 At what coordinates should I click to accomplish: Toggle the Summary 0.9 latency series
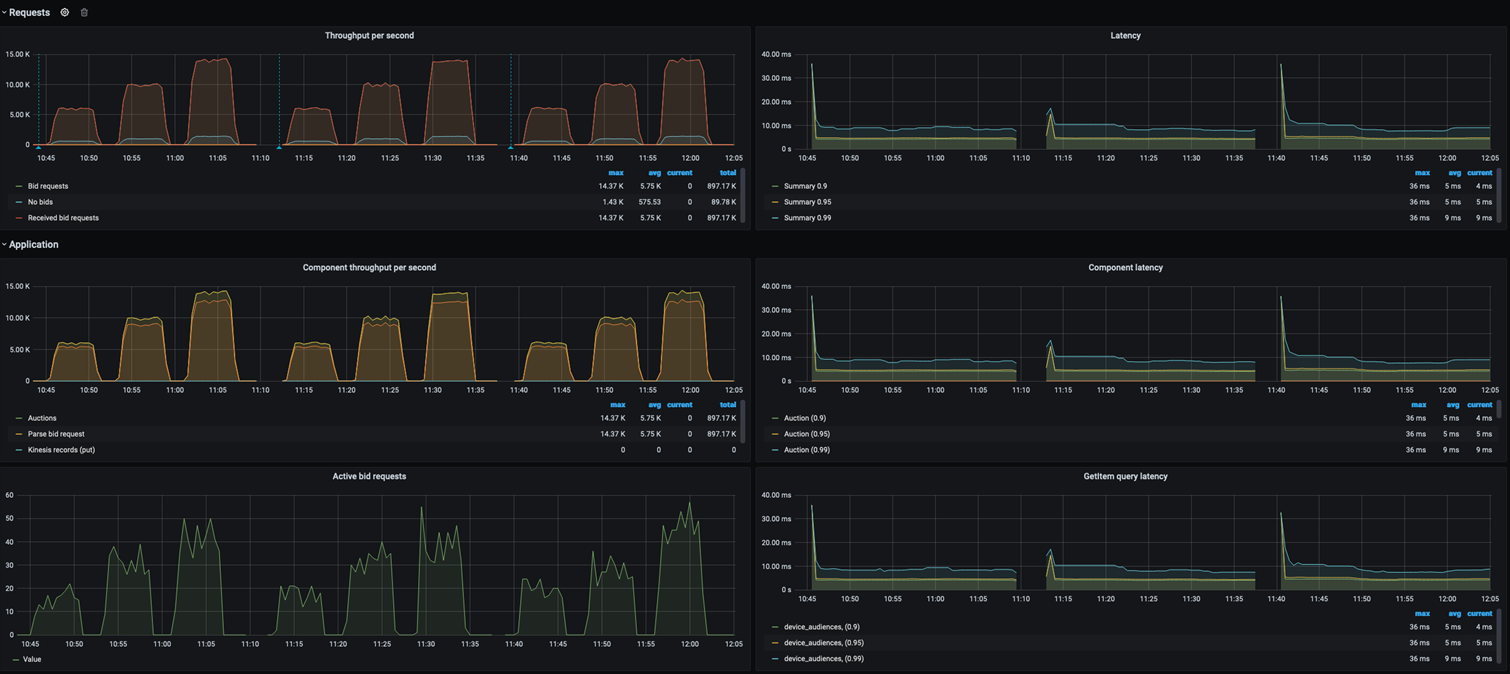pyautogui.click(x=805, y=186)
